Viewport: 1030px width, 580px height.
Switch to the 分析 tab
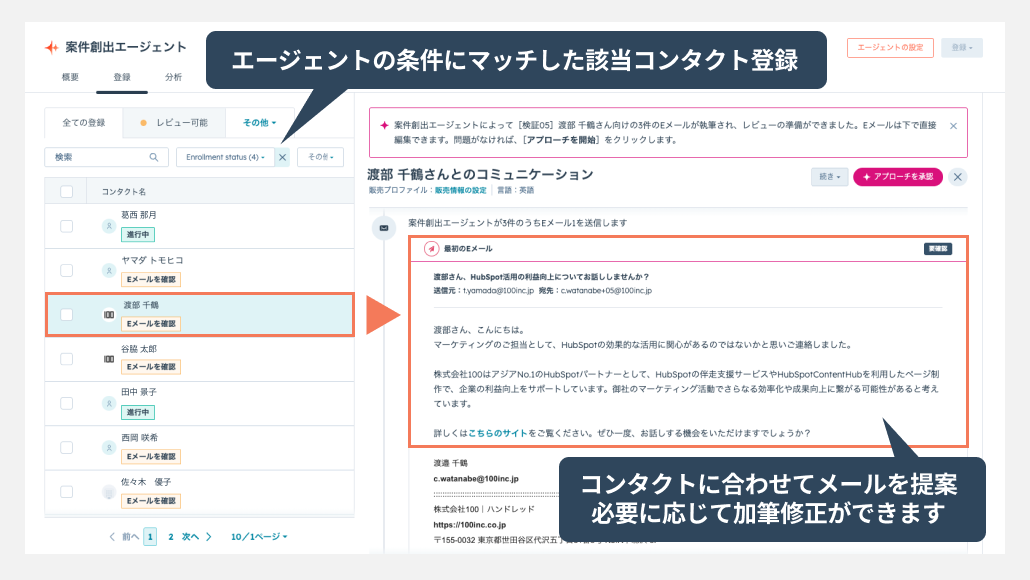click(173, 77)
